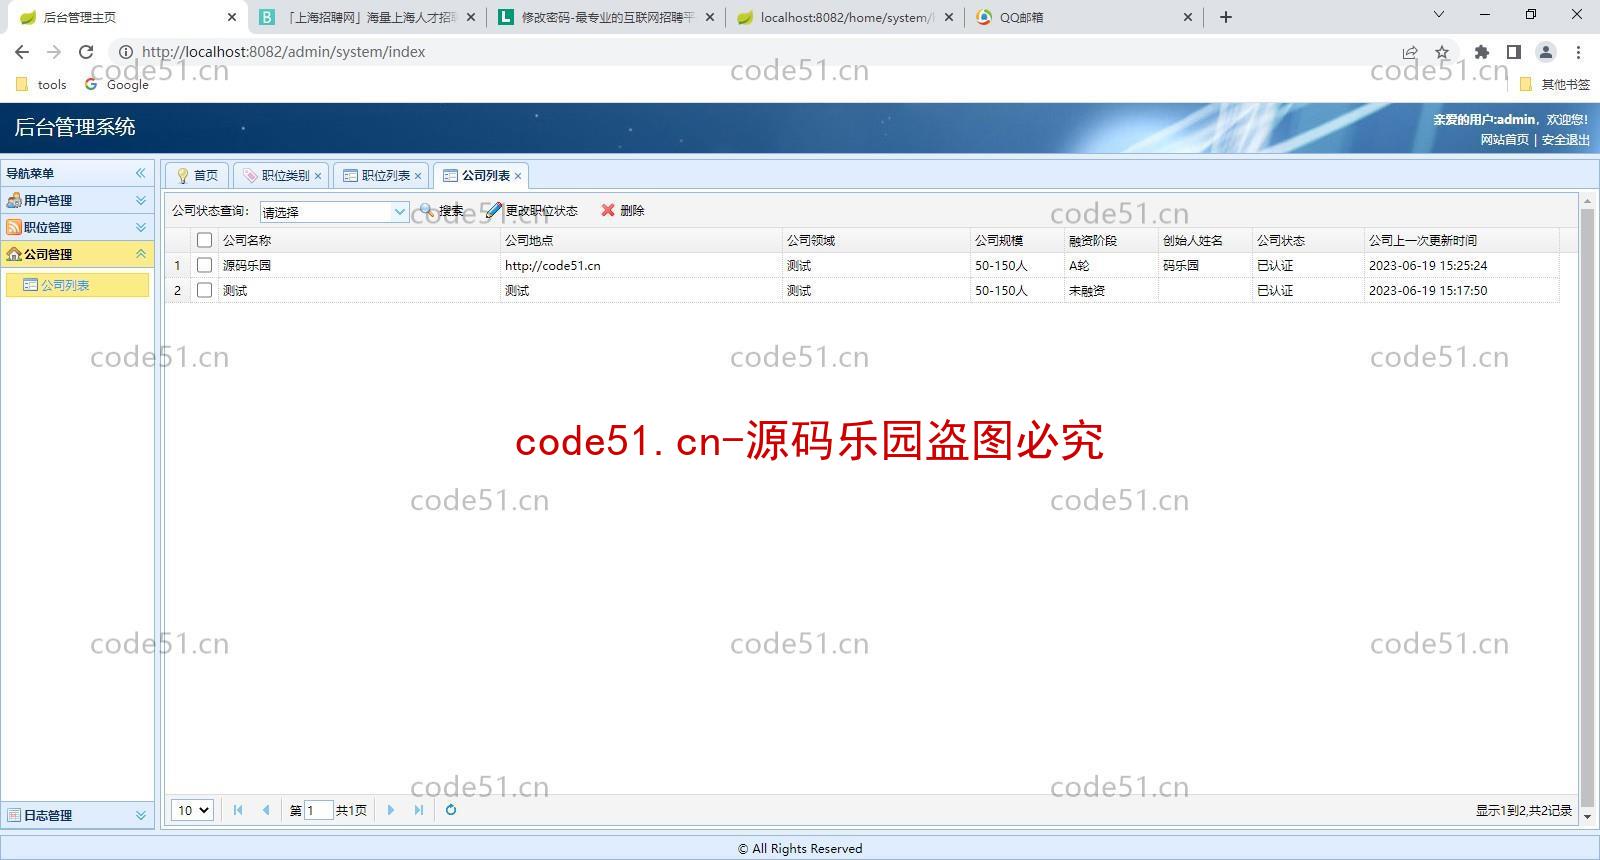This screenshot has width=1600, height=860.
Task: Click the 安全退出 logout link
Action: coord(1565,140)
